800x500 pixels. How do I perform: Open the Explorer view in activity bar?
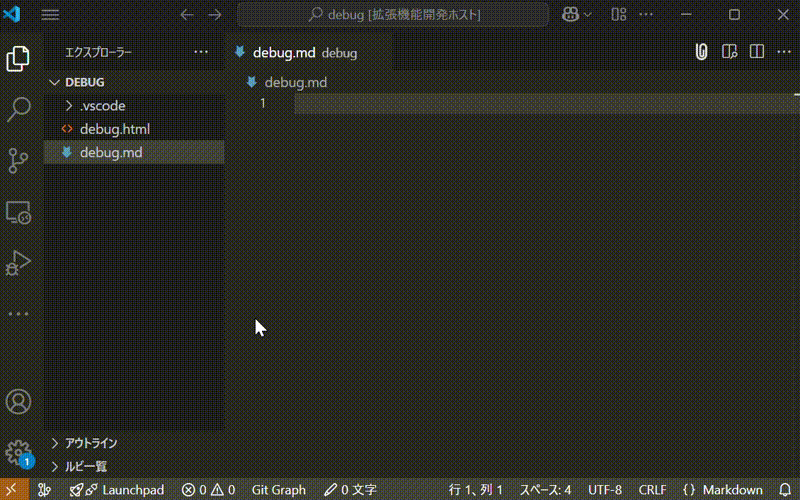(x=18, y=58)
